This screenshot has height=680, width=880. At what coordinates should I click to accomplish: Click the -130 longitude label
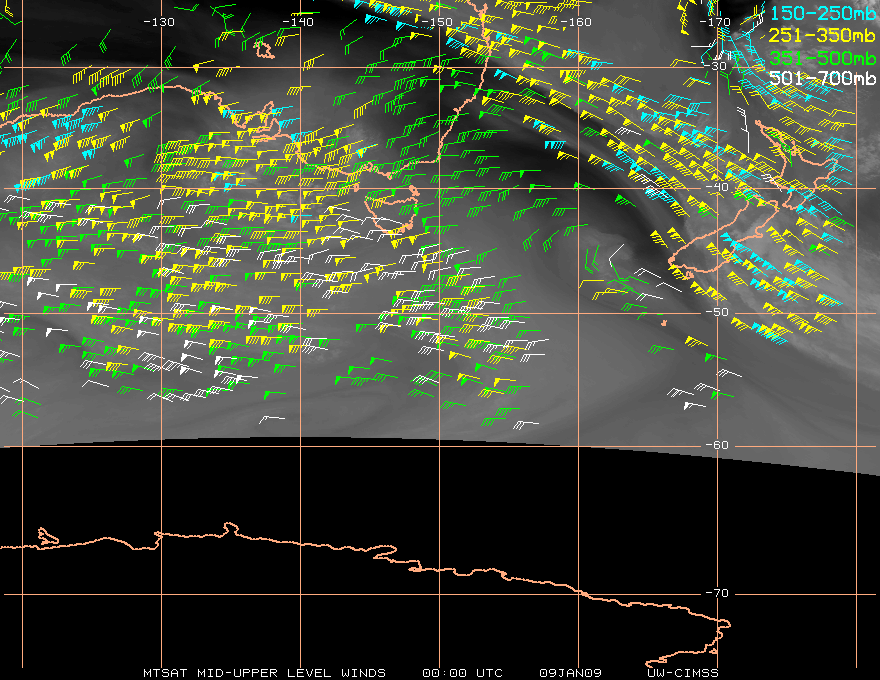159,22
